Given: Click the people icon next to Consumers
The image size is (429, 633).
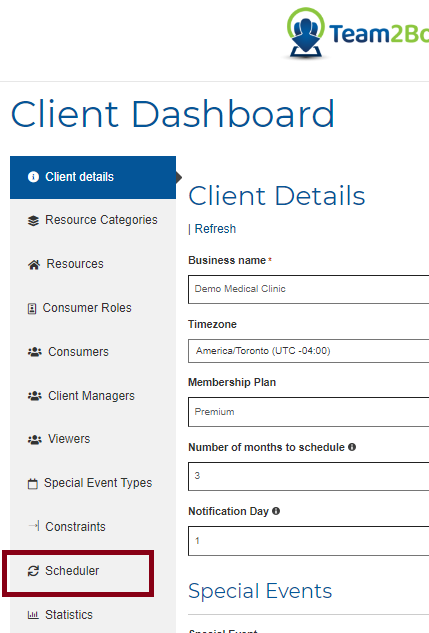Looking at the screenshot, I should tap(35, 352).
